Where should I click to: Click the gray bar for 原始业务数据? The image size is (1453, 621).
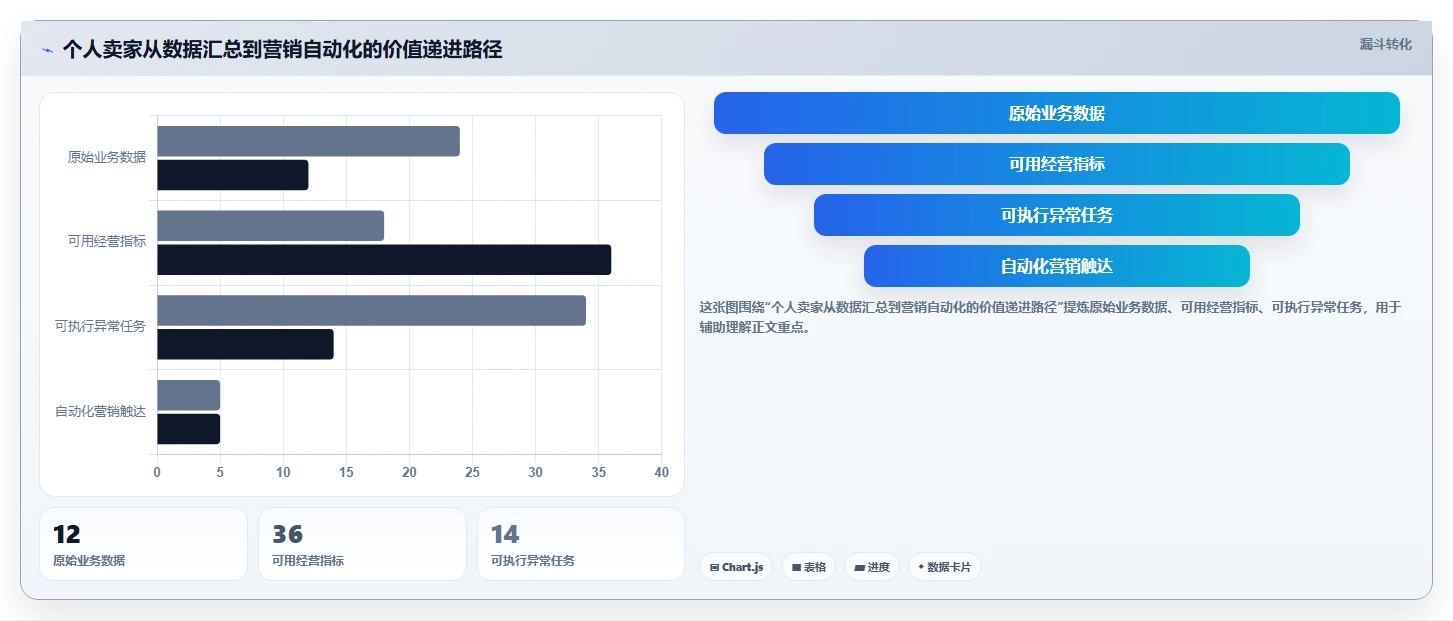(x=308, y=141)
